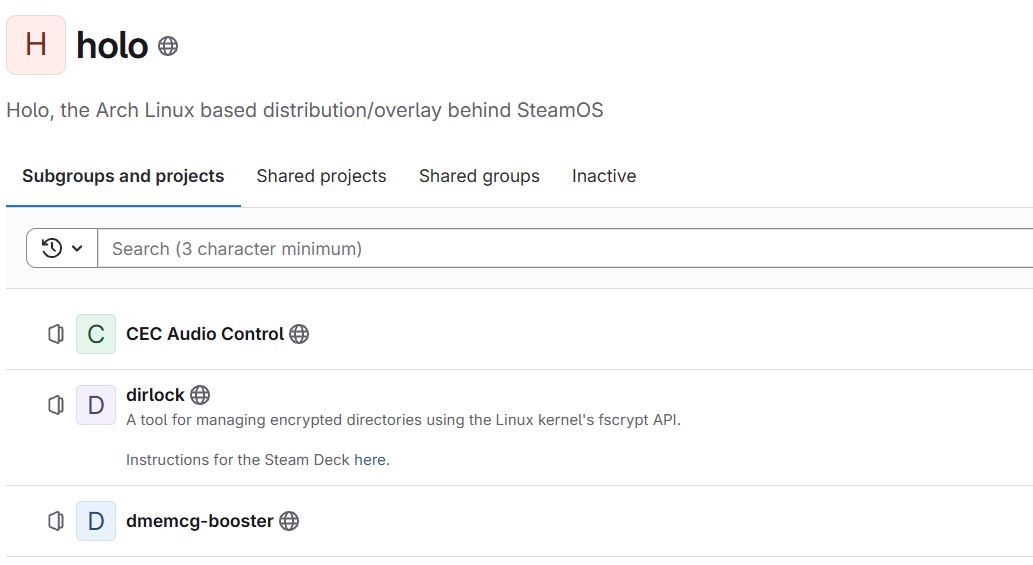The width and height of the screenshot is (1033, 565).
Task: Focus the Search (3 character minimum) field
Action: (x=565, y=248)
